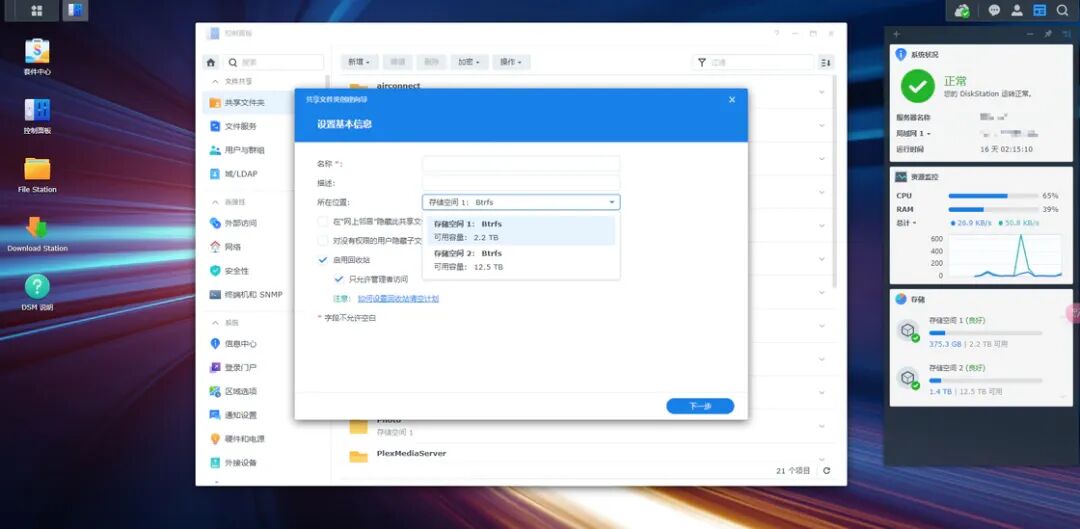This screenshot has width=1080, height=529.
Task: Click the cloud status icon in top bar
Action: point(962,10)
